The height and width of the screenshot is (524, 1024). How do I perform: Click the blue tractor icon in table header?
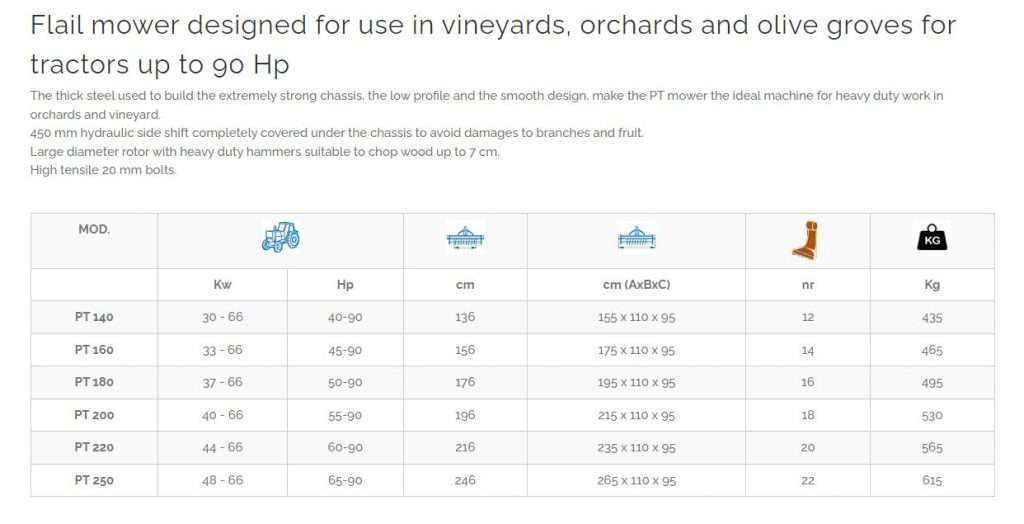pyautogui.click(x=280, y=237)
